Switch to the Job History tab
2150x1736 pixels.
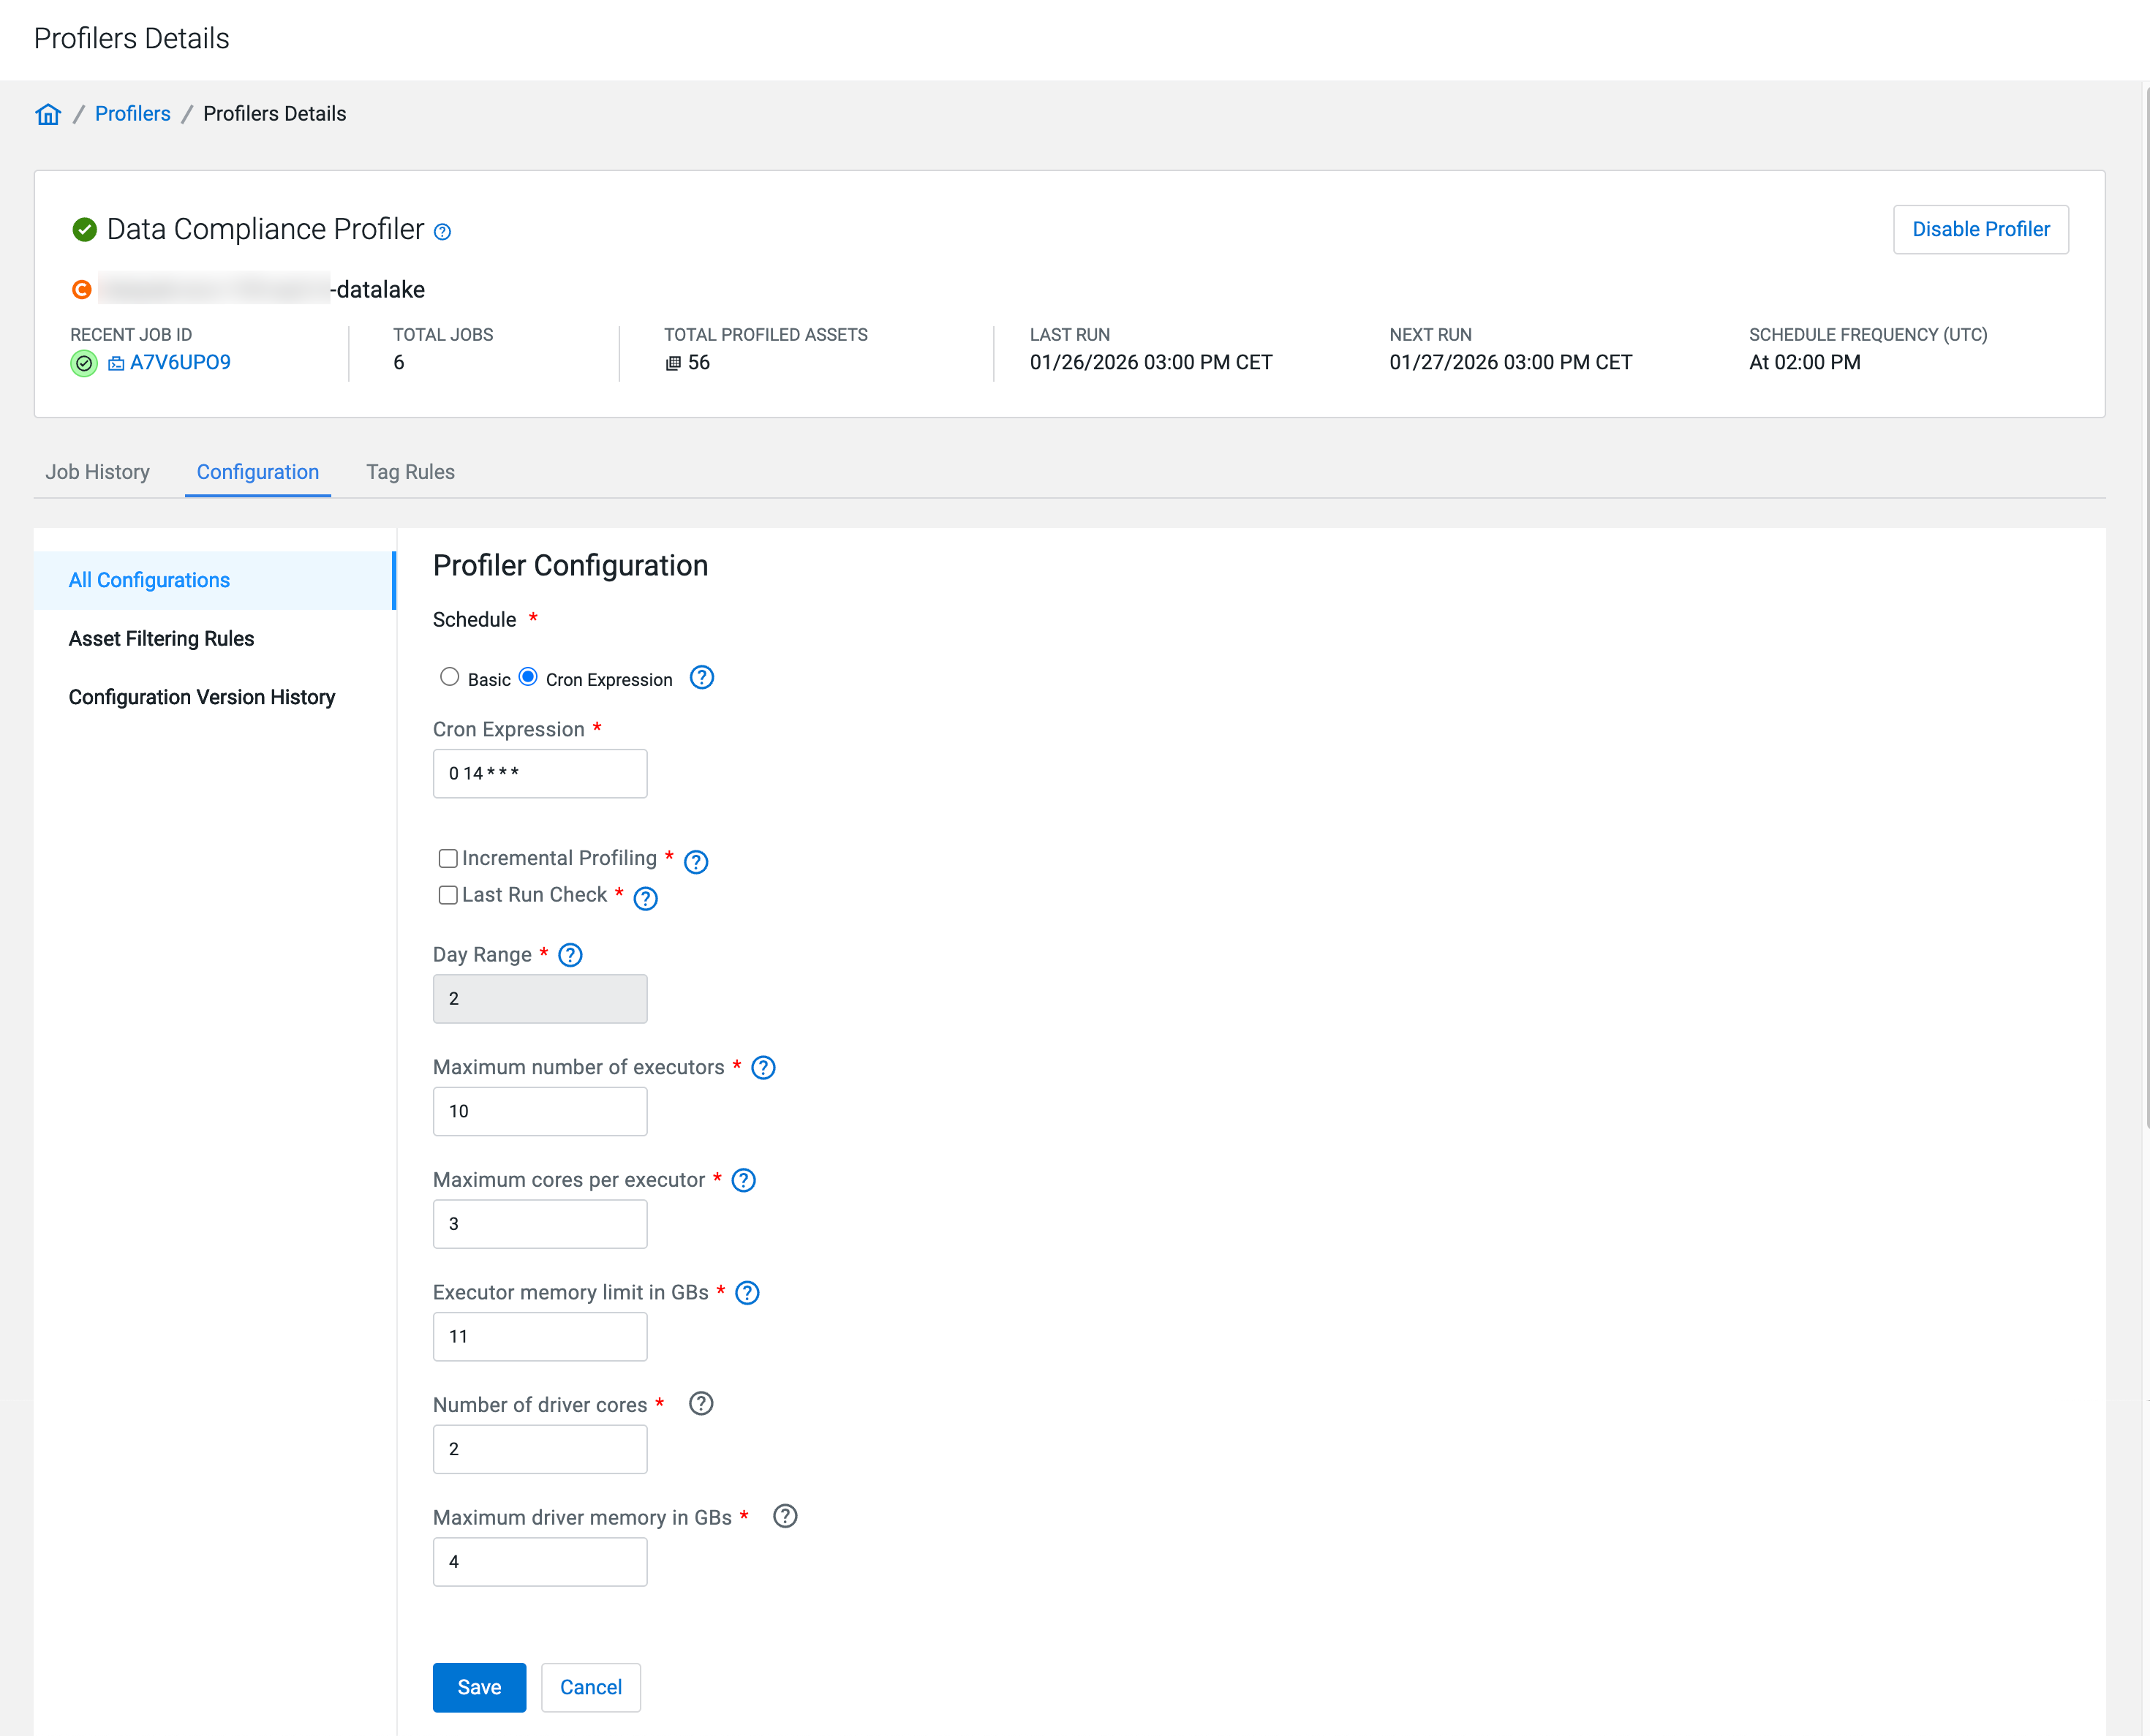click(97, 472)
